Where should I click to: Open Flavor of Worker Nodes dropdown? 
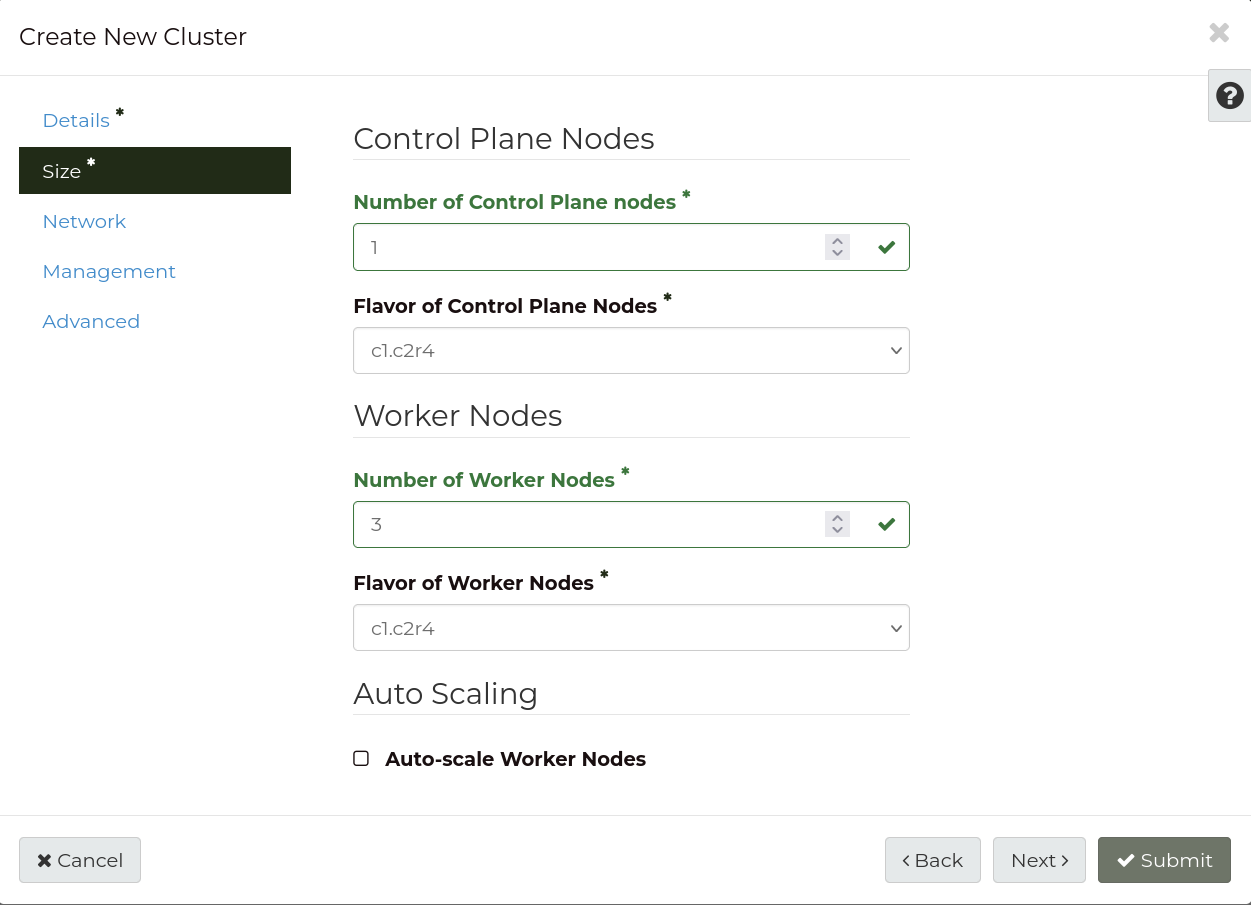631,628
